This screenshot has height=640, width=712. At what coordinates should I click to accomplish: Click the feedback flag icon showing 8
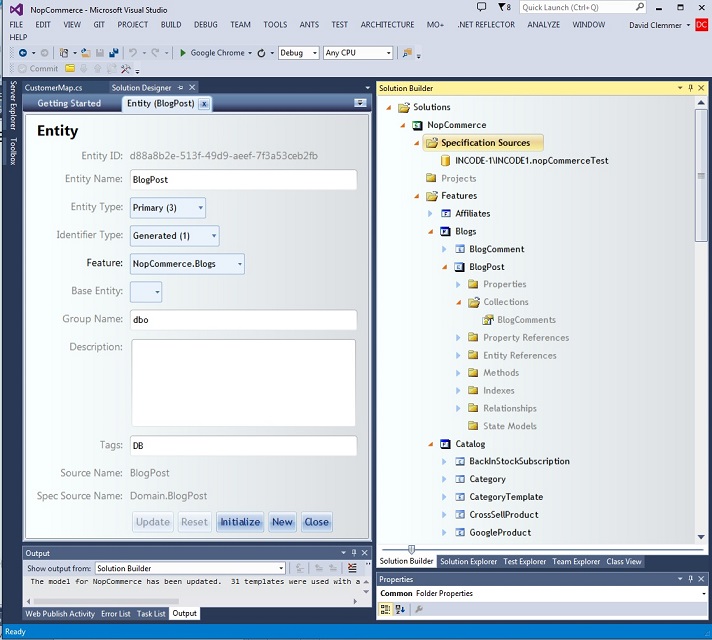click(504, 7)
